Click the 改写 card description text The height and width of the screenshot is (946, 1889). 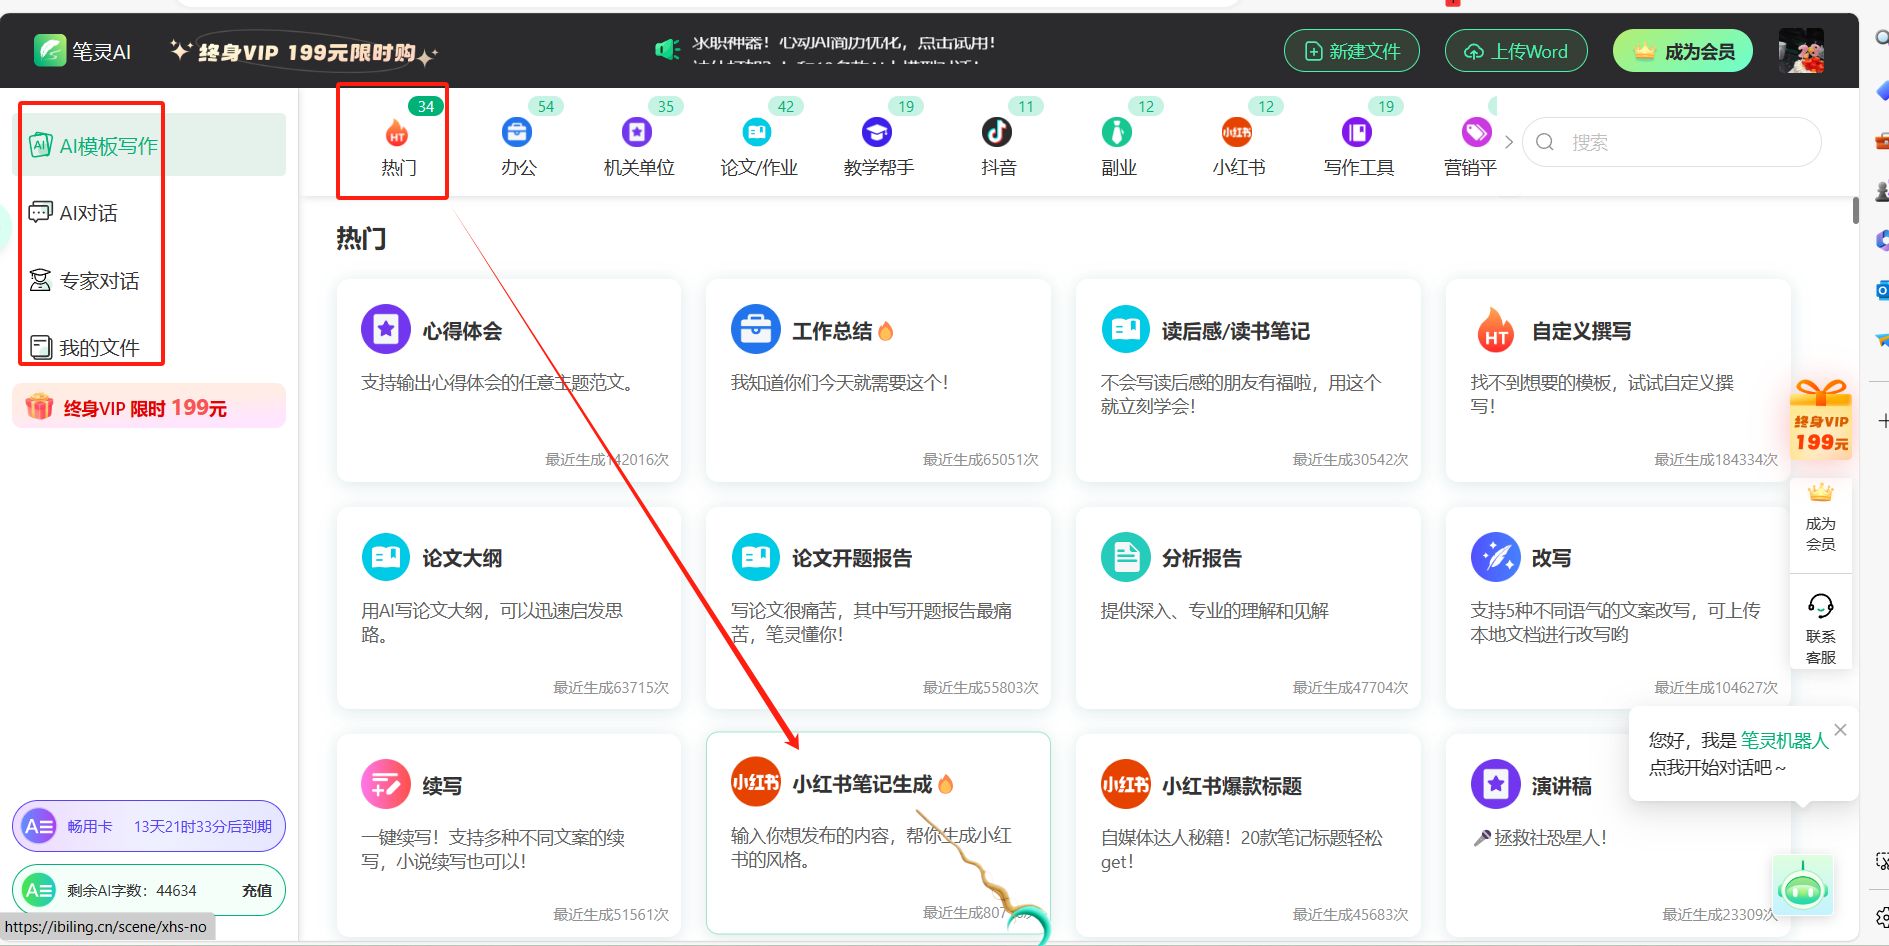(x=1615, y=622)
